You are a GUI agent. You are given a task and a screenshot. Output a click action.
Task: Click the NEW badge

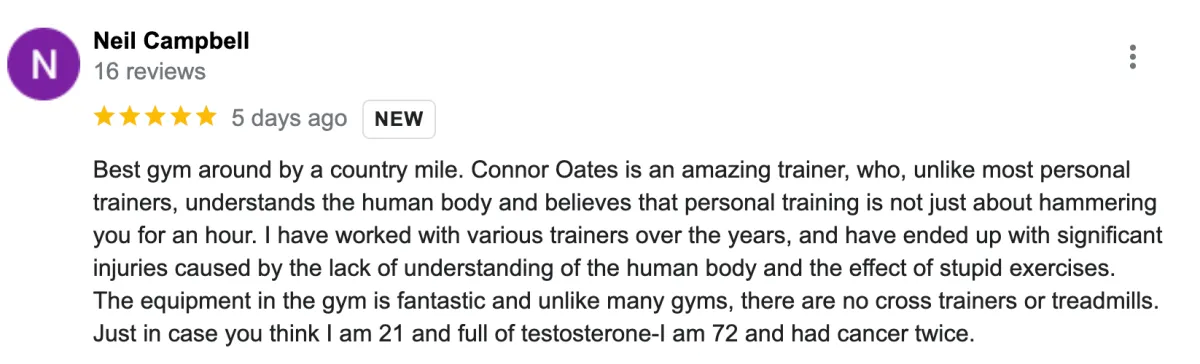click(x=399, y=119)
